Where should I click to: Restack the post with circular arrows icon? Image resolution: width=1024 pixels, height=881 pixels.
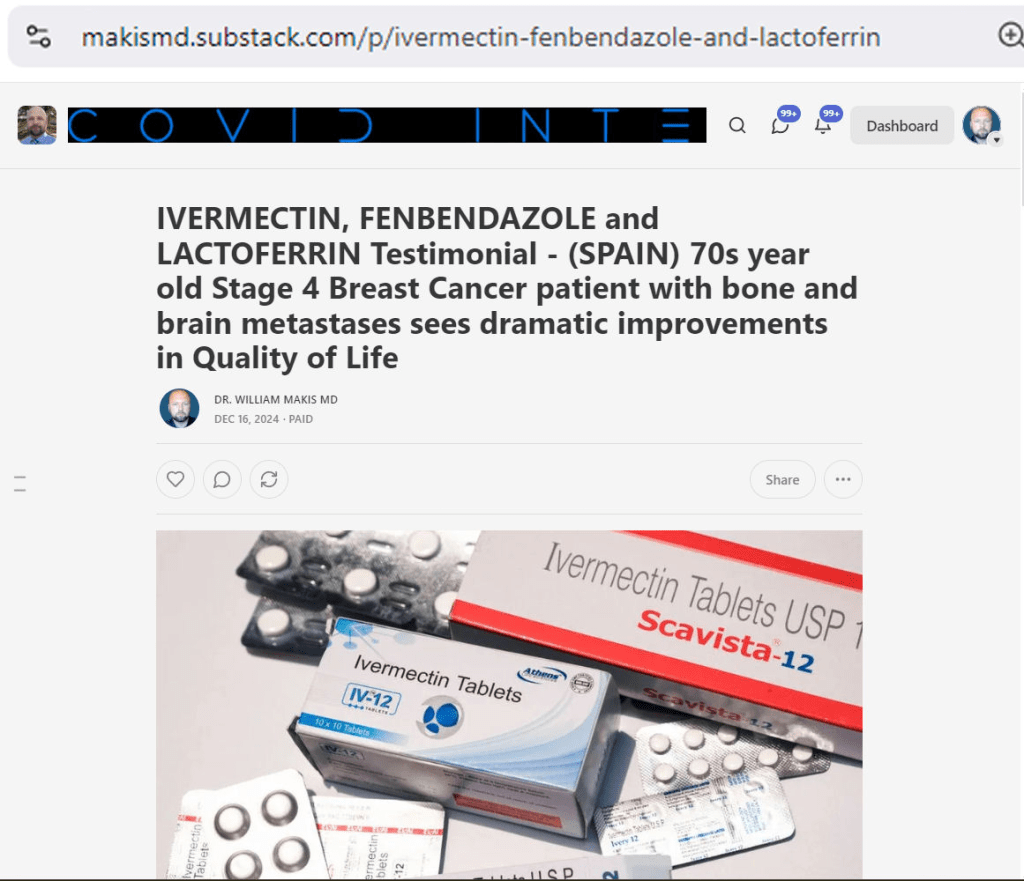coord(268,479)
